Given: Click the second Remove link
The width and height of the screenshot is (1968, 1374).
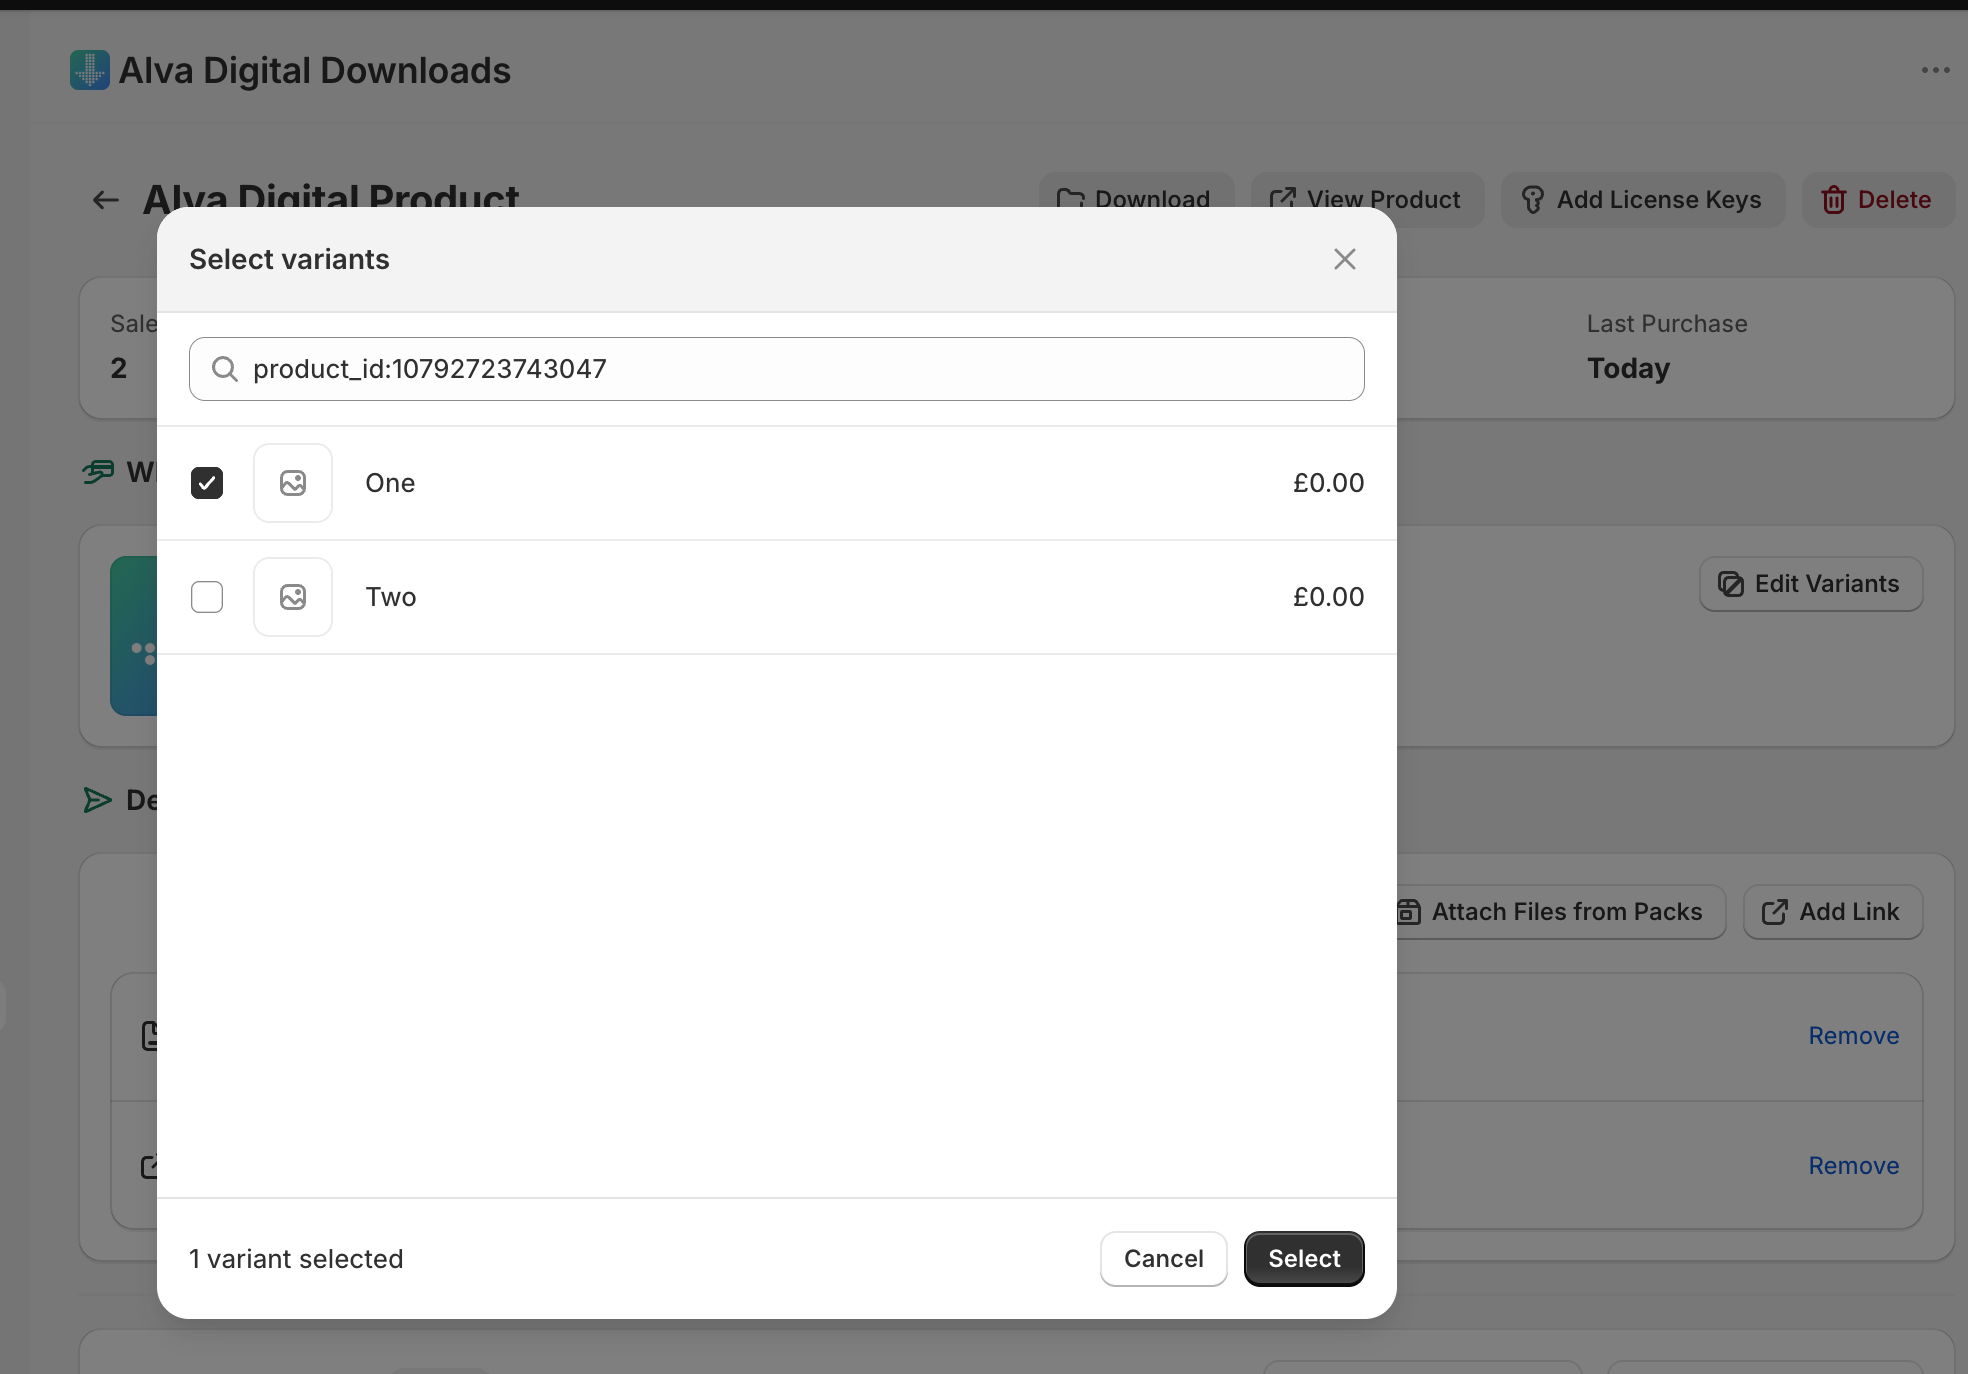Looking at the screenshot, I should click(x=1854, y=1166).
